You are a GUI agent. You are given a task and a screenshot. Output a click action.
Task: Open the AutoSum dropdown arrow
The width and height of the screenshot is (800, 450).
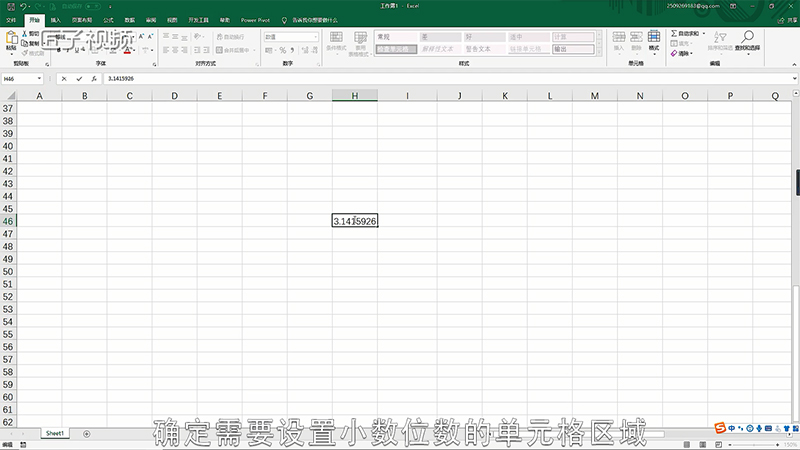(704, 33)
